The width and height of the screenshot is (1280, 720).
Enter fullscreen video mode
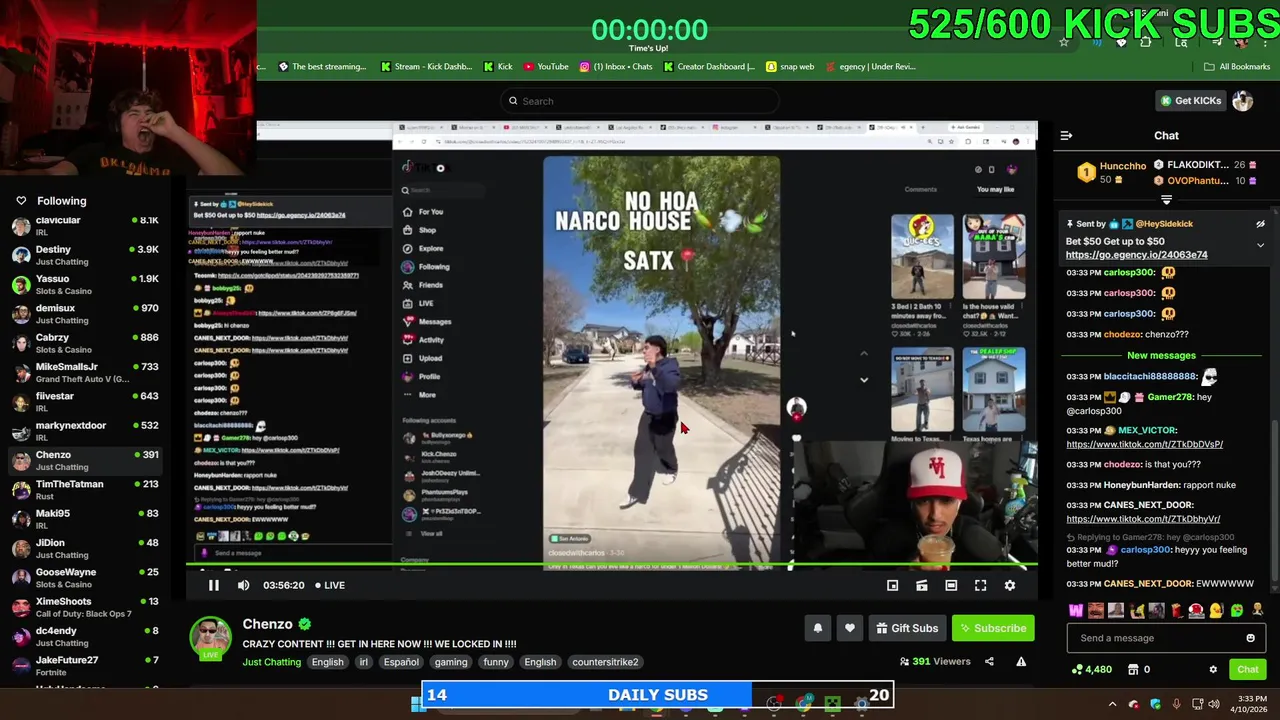[x=980, y=585]
